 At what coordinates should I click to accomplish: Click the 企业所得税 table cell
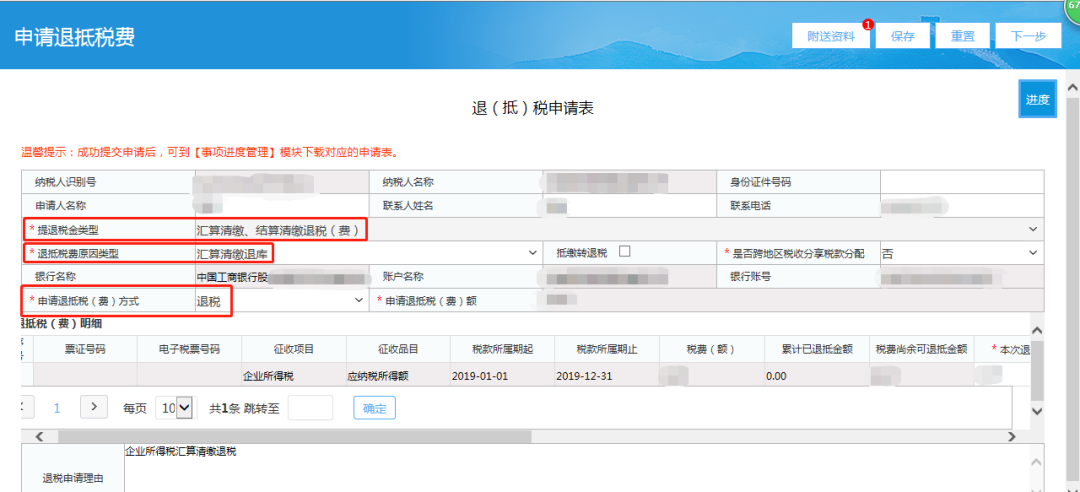[293, 376]
